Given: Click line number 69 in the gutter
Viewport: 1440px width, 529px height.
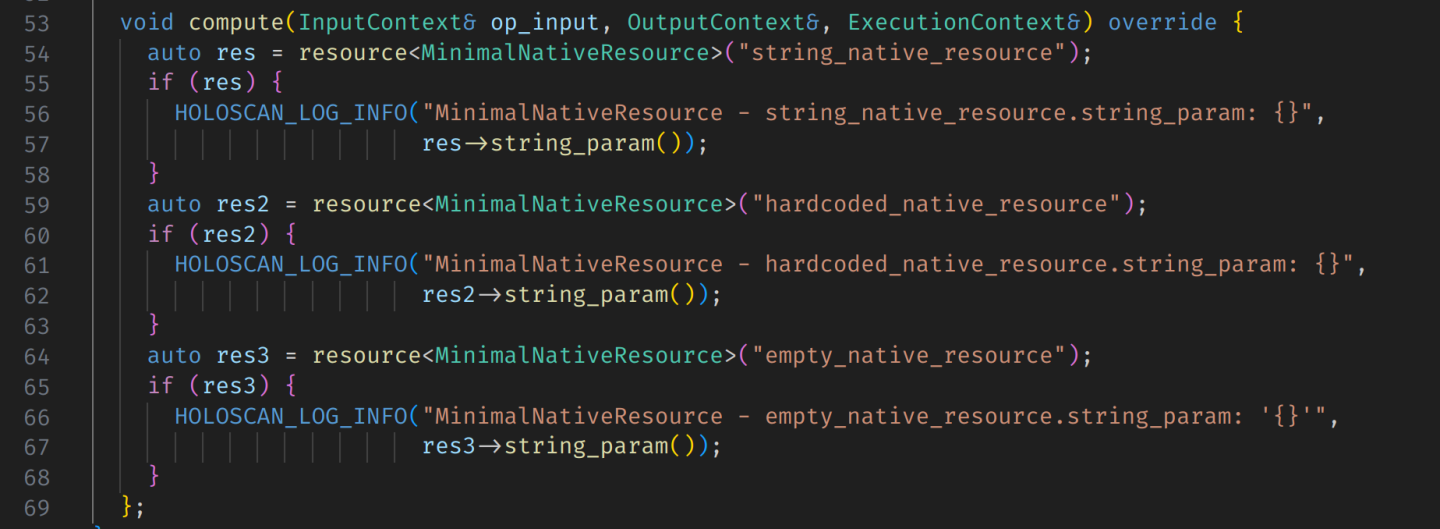Looking at the screenshot, I should coord(36,507).
